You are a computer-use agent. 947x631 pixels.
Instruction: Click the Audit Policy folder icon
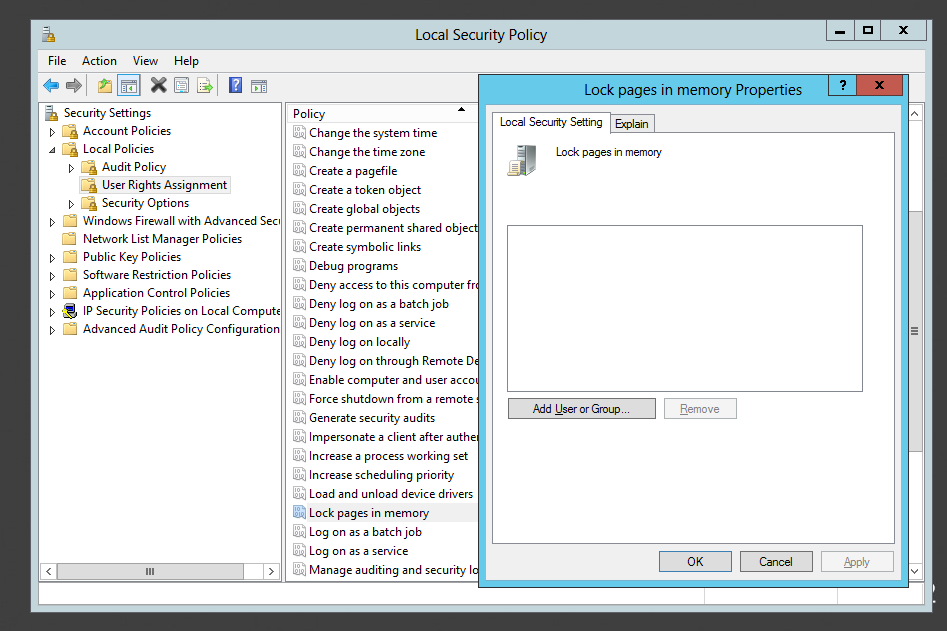coord(89,167)
